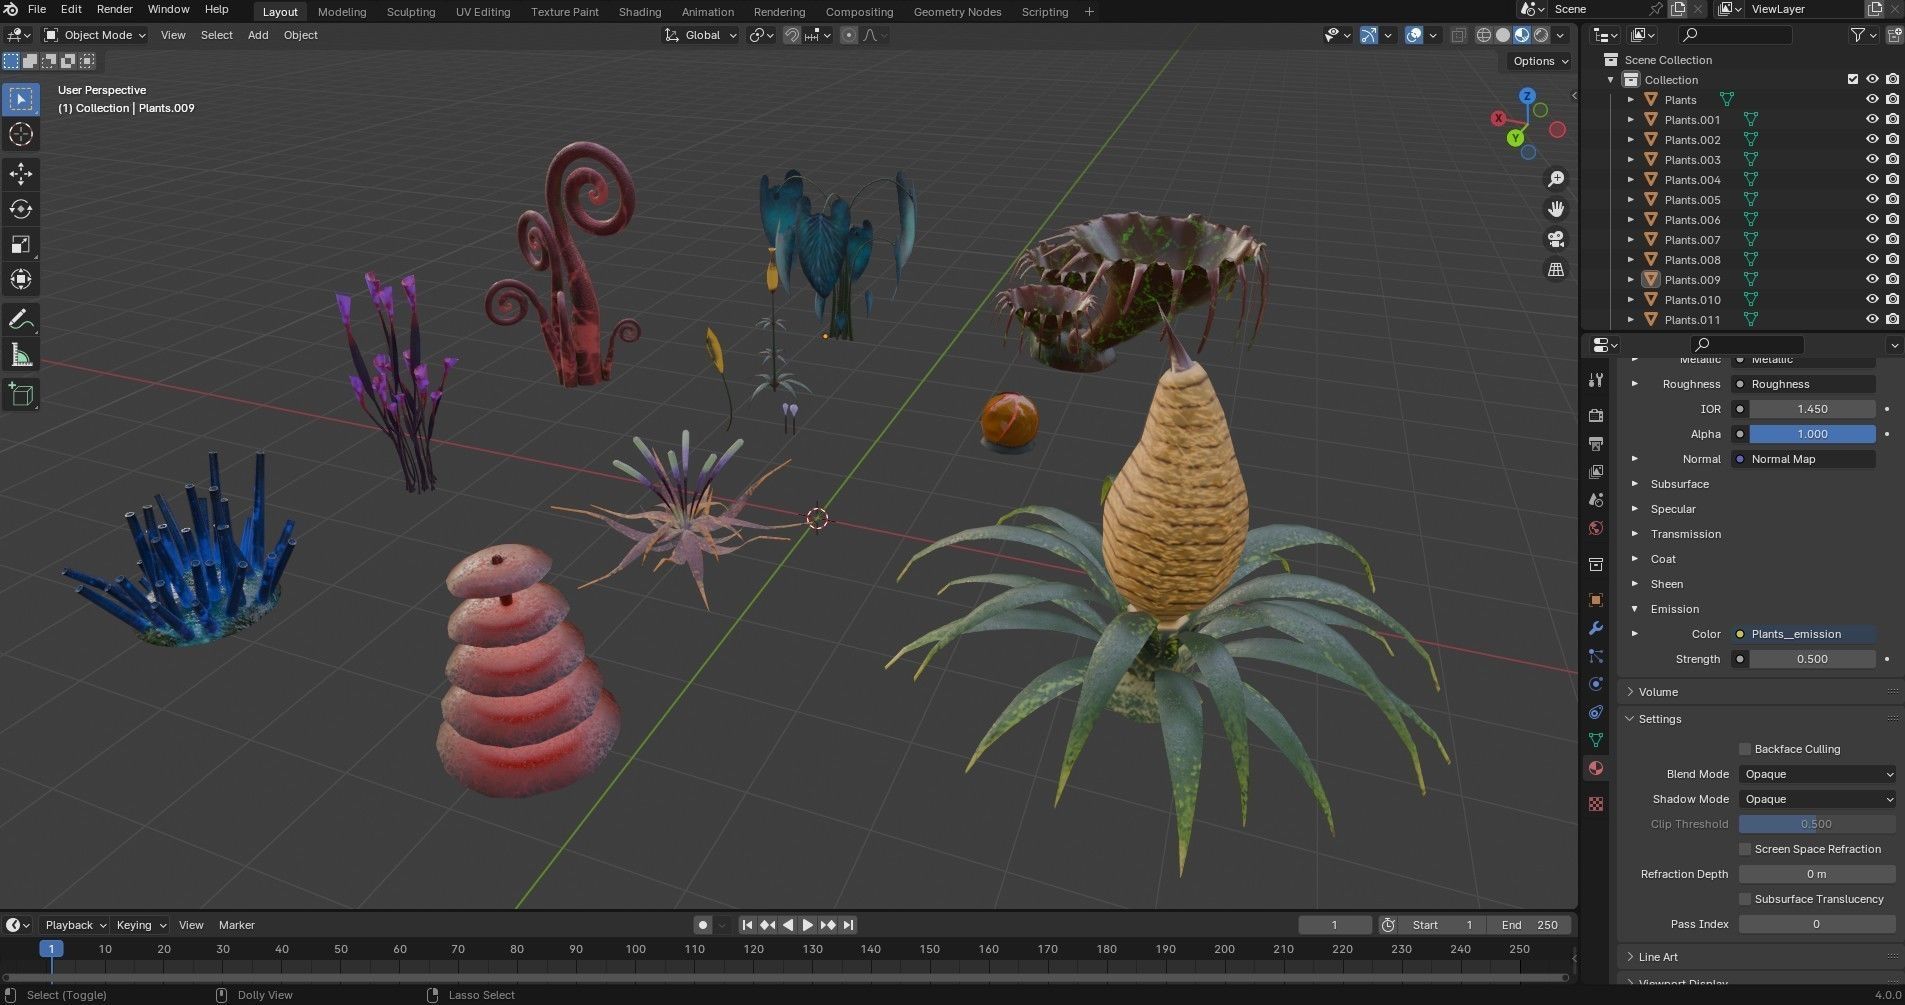Toggle Collection exclude checkbox in outliner
Viewport: 1905px width, 1005px height.
[x=1853, y=80]
